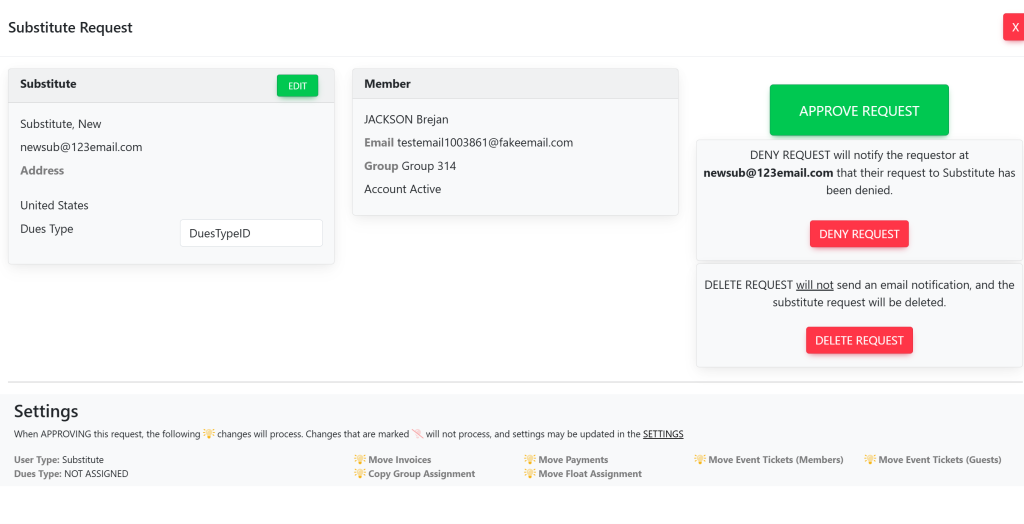Click the yellow process icon in Settings description
The image size is (1024, 524).
[x=209, y=434]
